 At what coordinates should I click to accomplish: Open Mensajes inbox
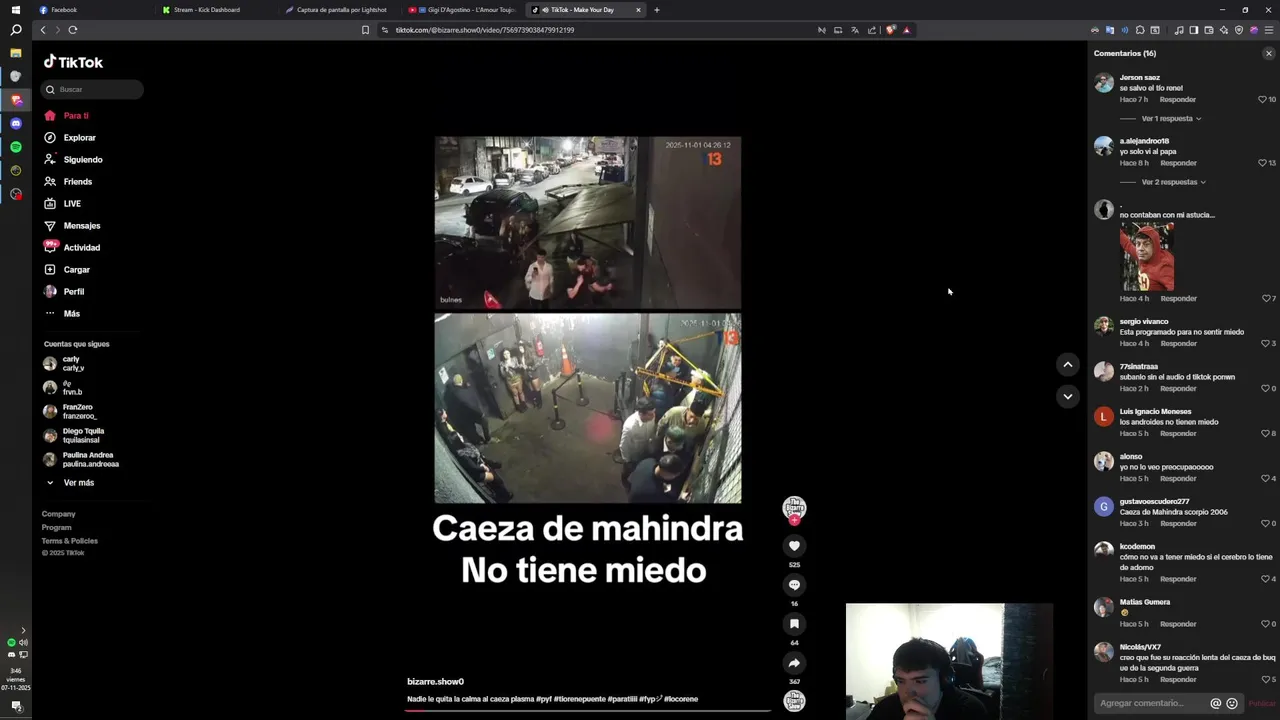click(x=72, y=226)
